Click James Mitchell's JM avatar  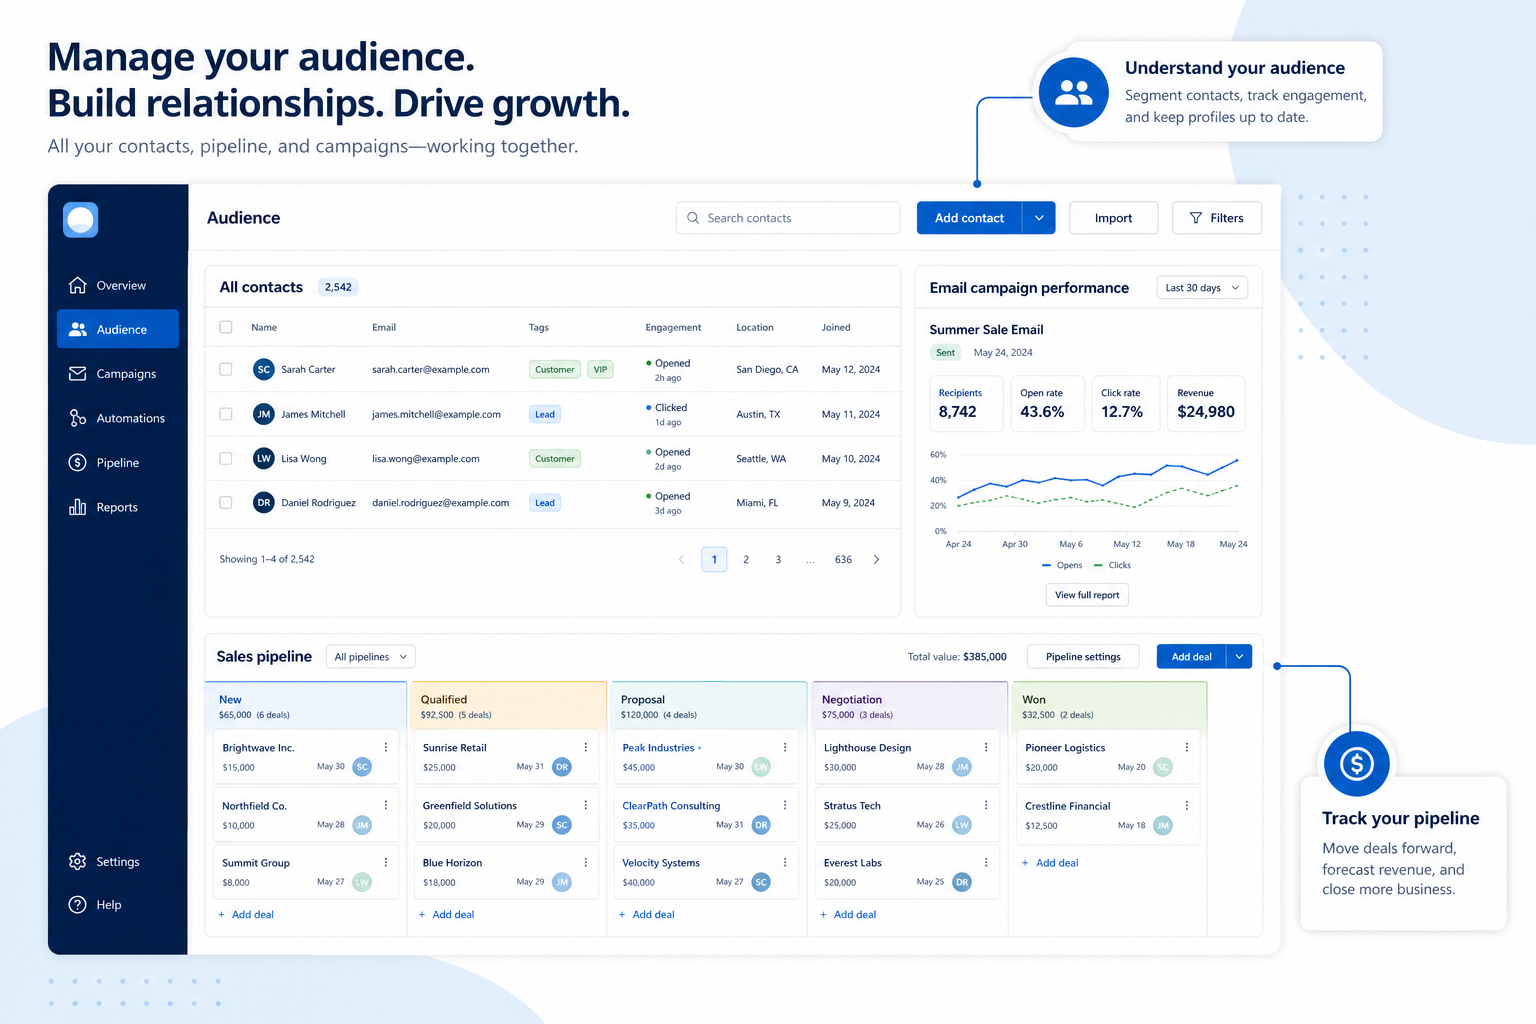tap(263, 414)
